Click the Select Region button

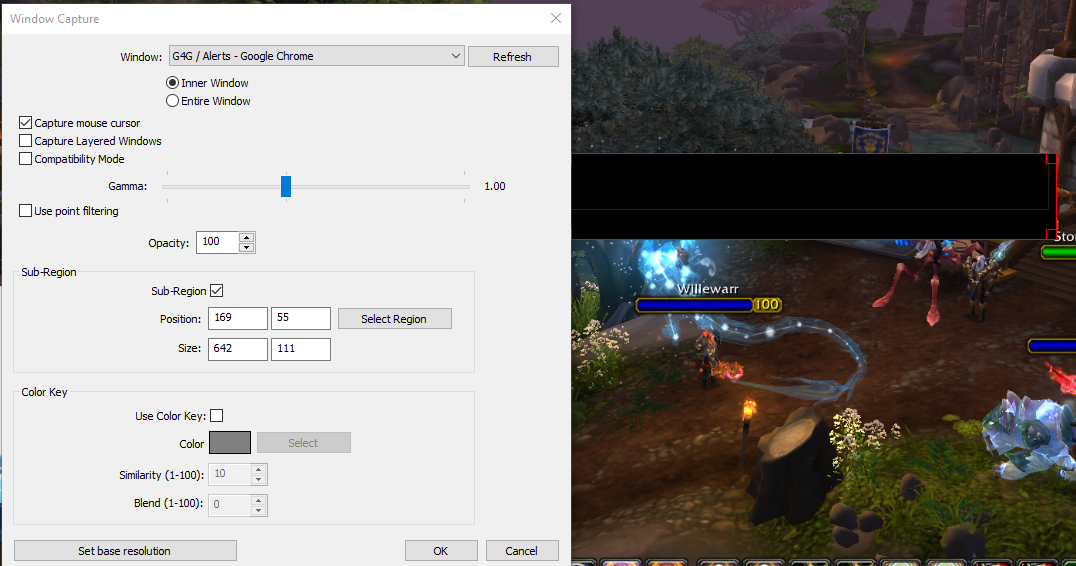(395, 318)
